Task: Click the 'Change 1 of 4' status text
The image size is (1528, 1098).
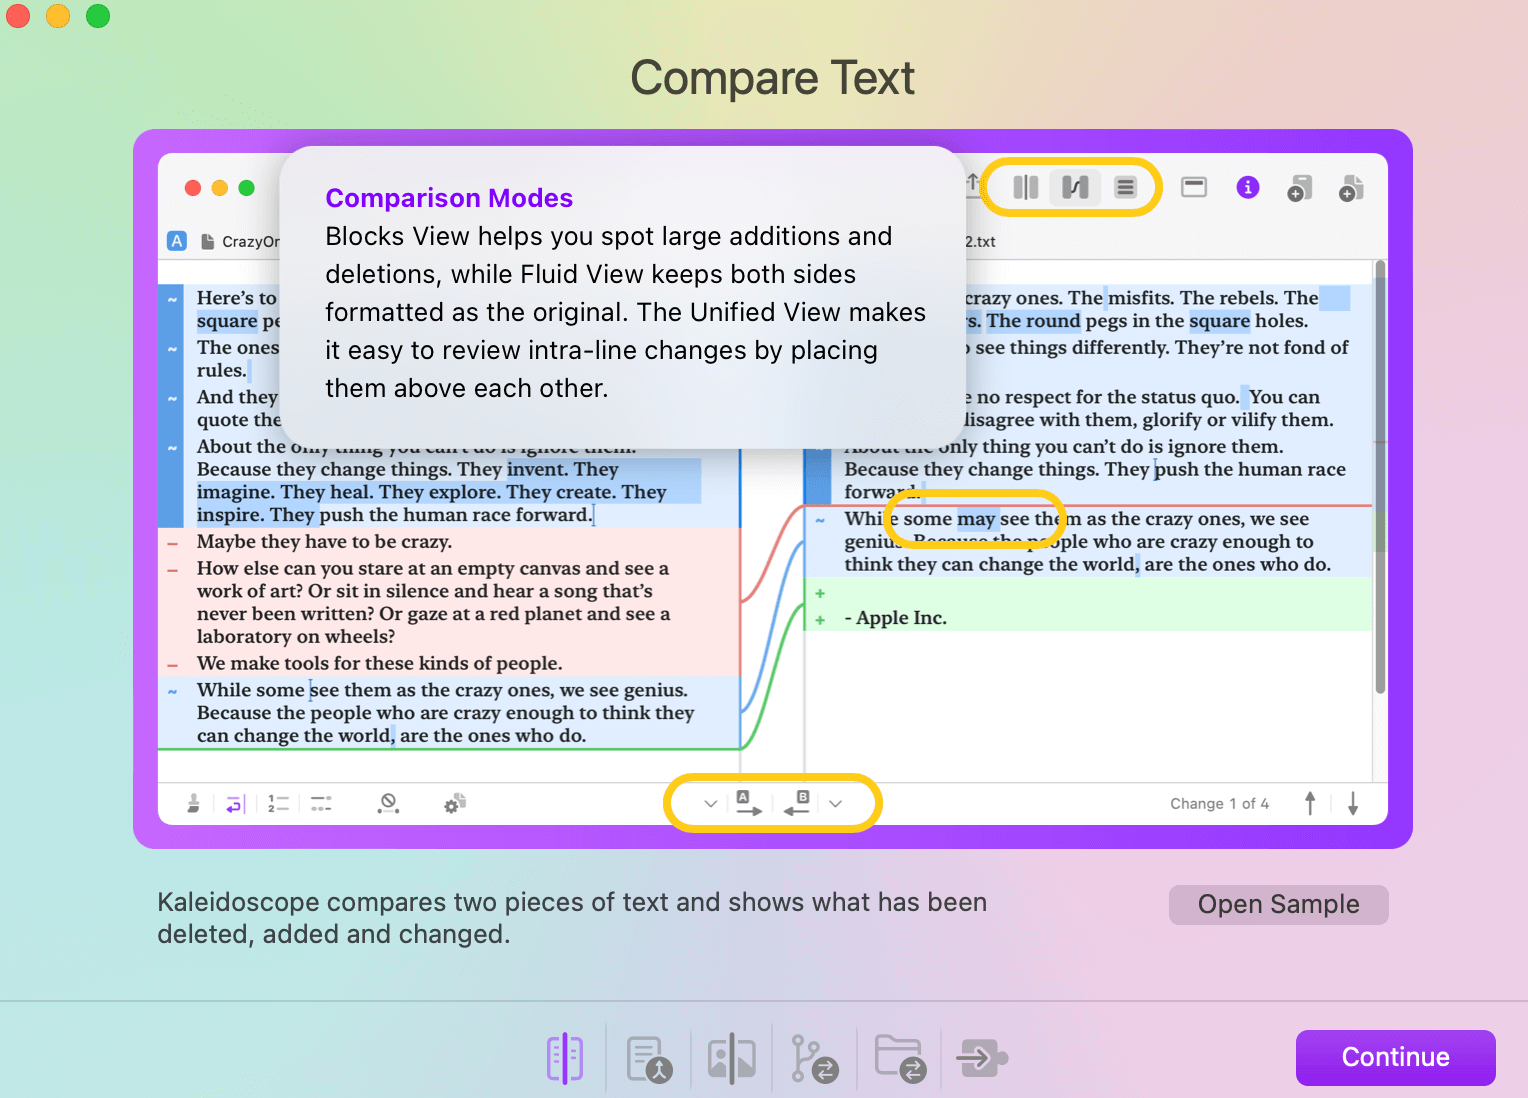Action: (1219, 804)
